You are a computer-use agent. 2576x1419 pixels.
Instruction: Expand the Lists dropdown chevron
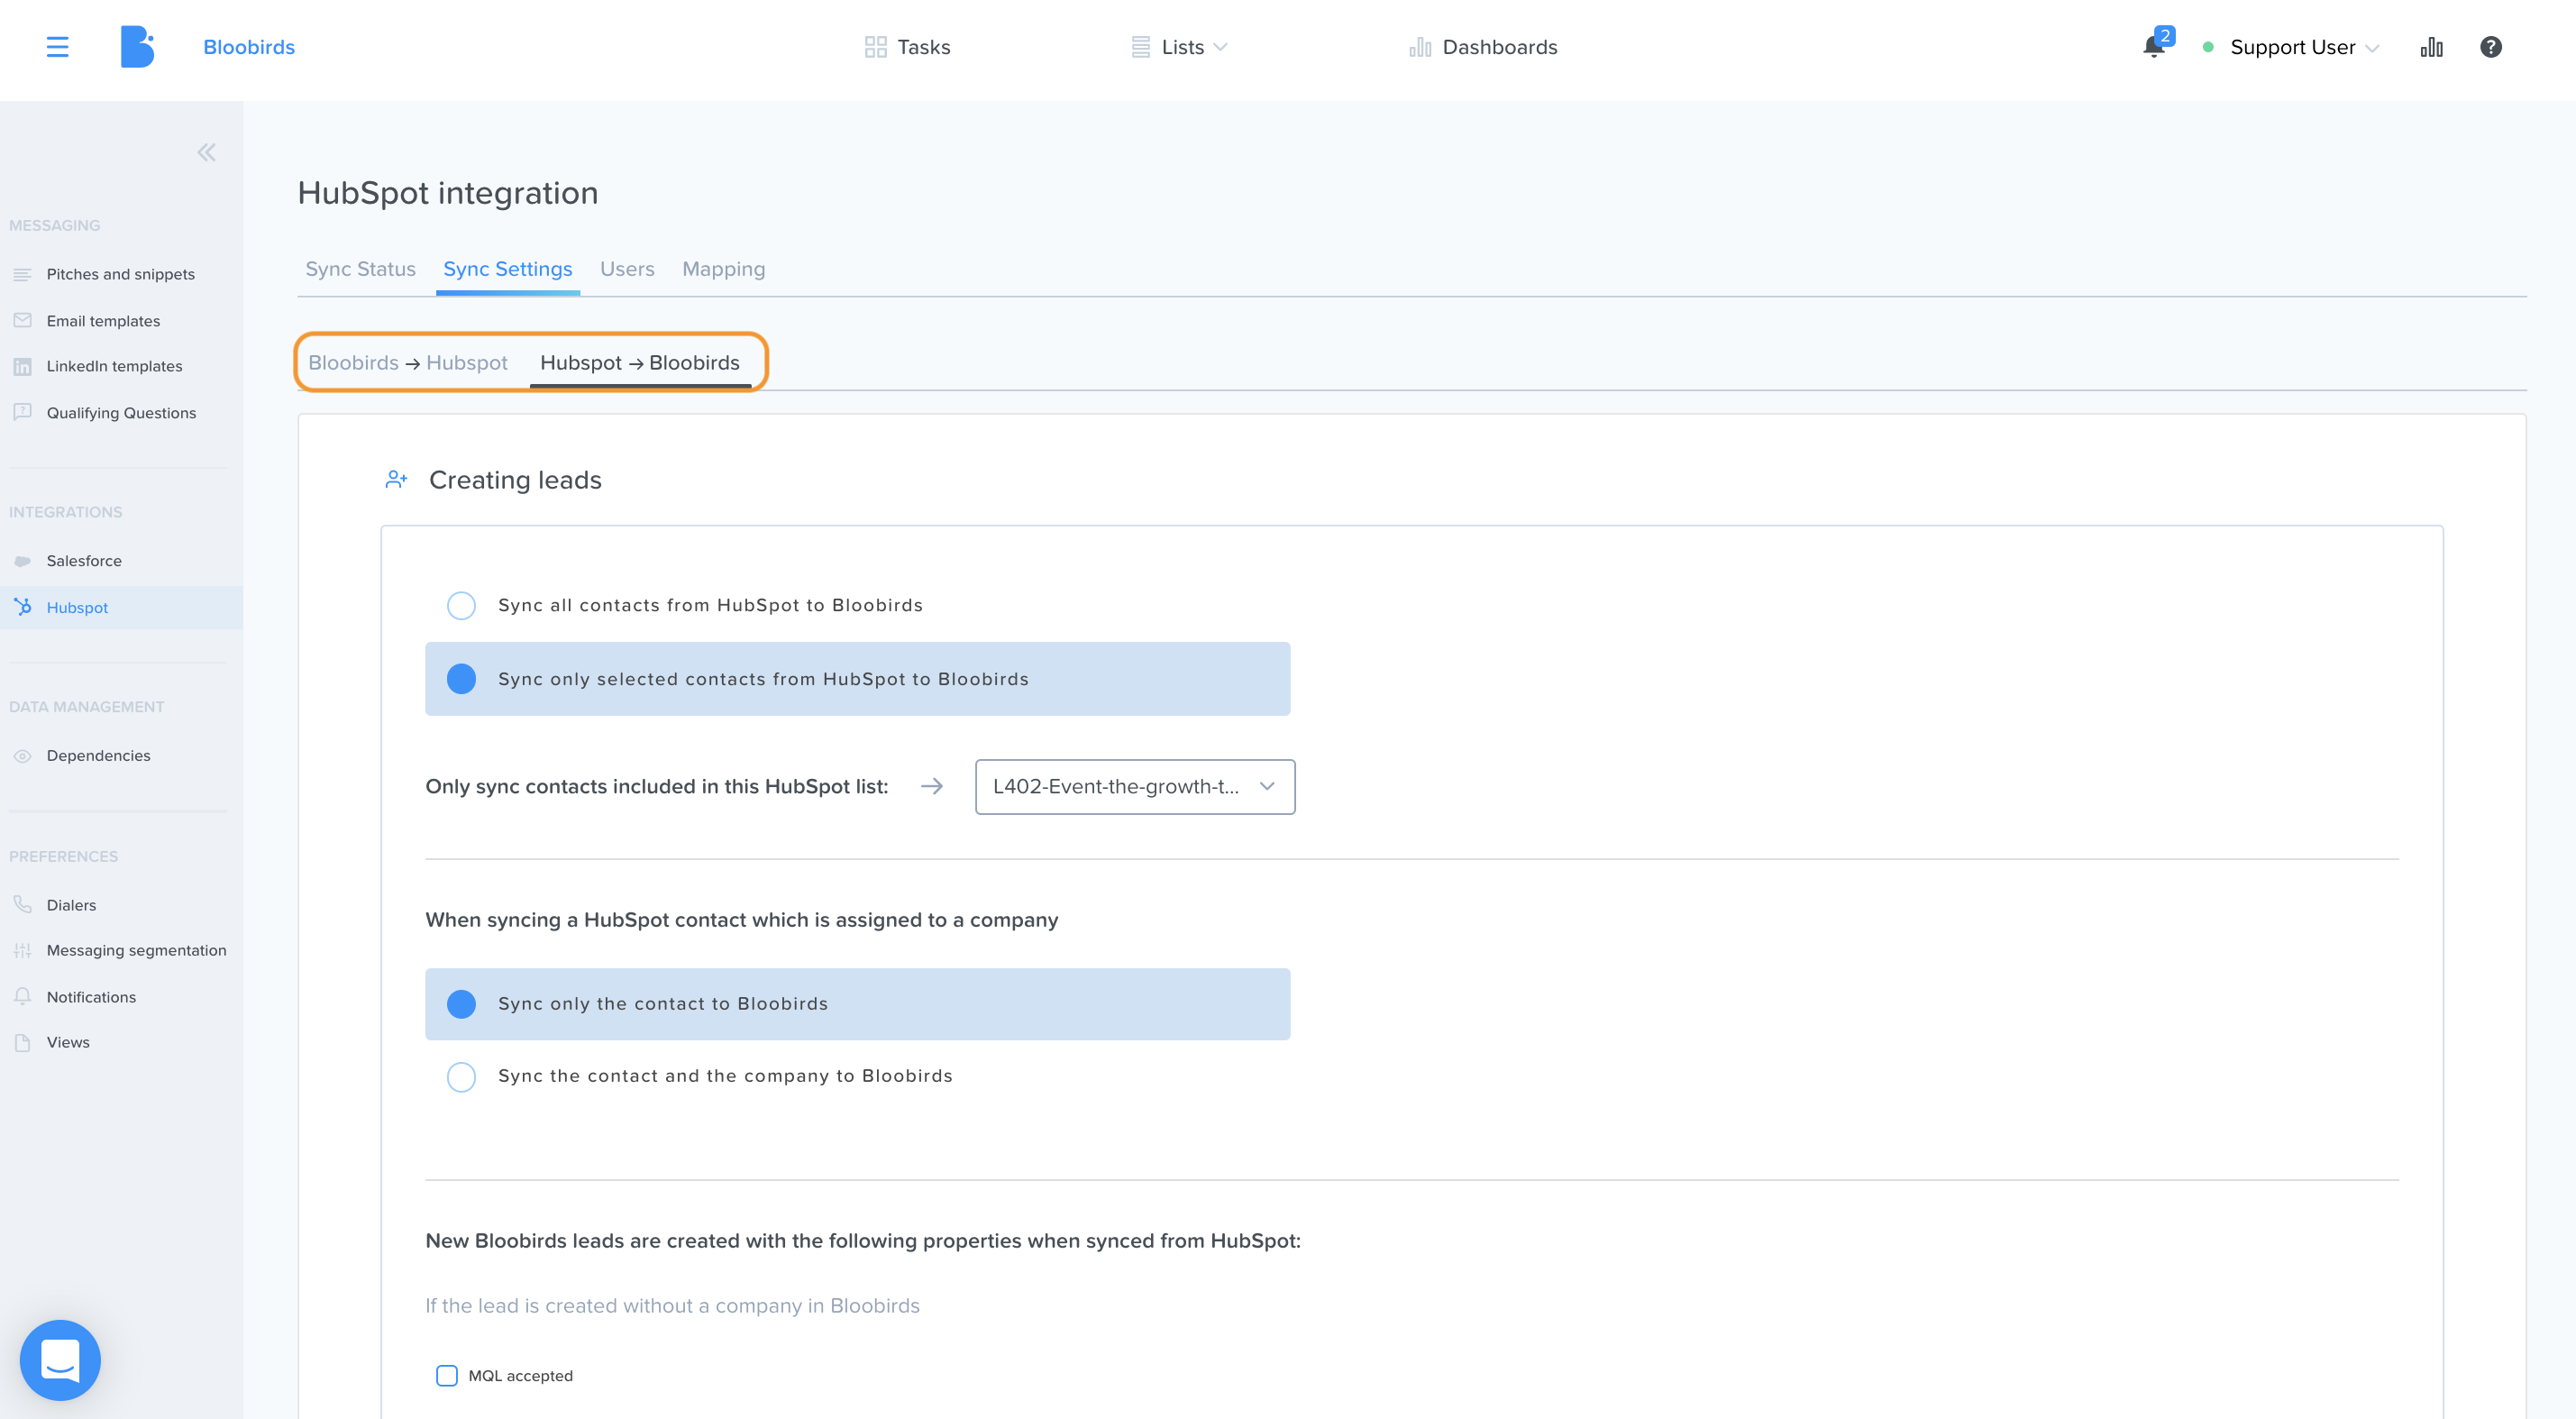point(1220,47)
